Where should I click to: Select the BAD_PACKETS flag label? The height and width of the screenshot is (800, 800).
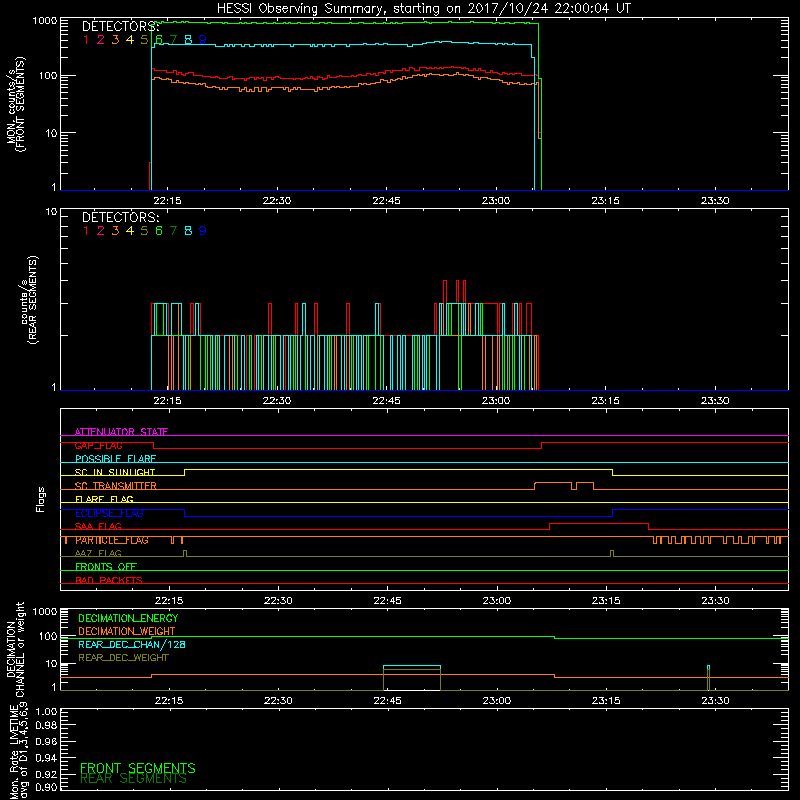coord(109,580)
